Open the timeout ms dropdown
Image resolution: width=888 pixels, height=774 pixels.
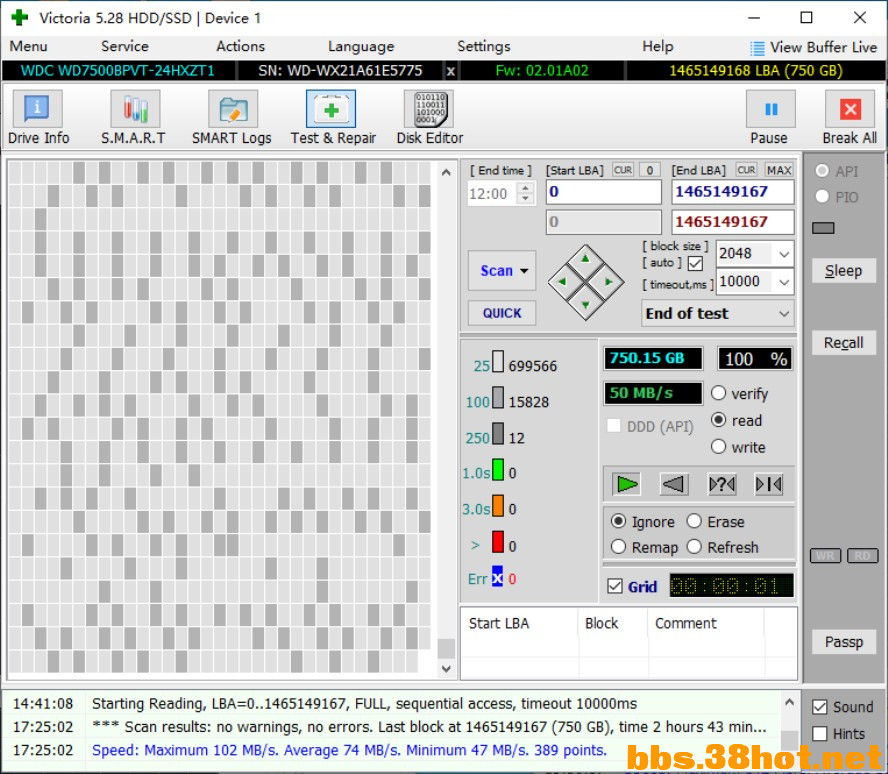[783, 282]
